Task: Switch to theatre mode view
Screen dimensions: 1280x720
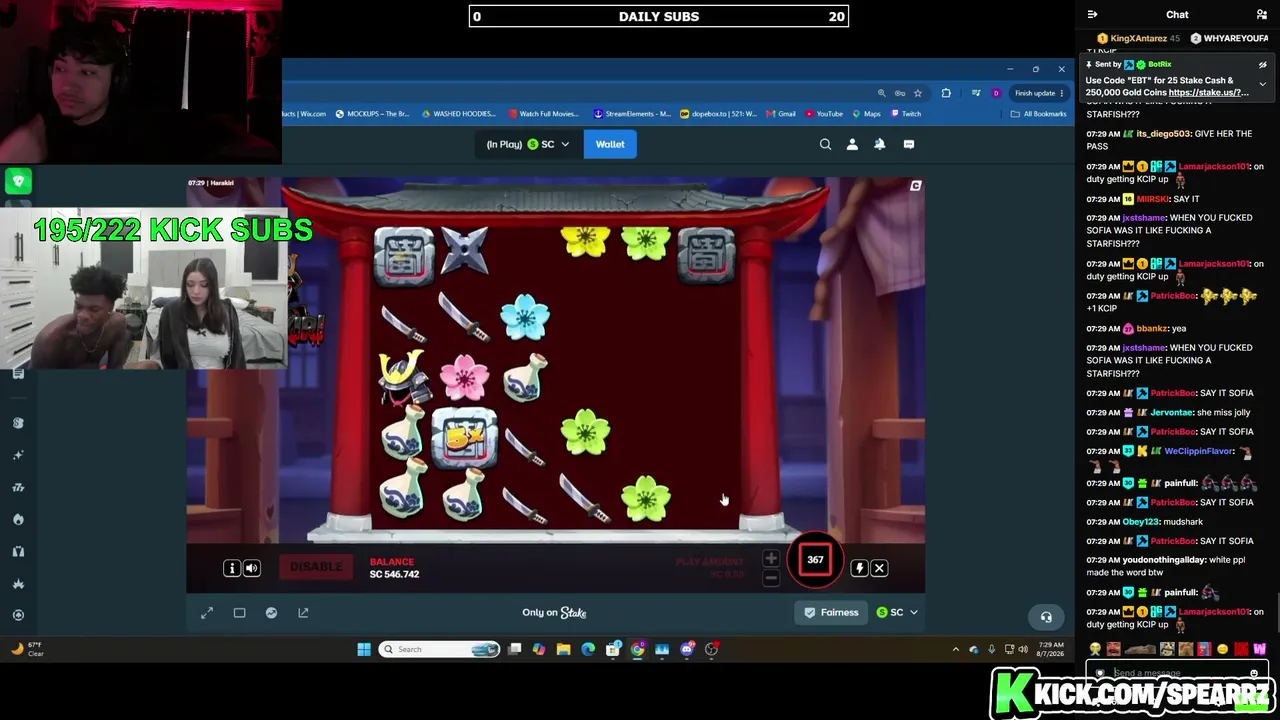Action: pos(239,612)
